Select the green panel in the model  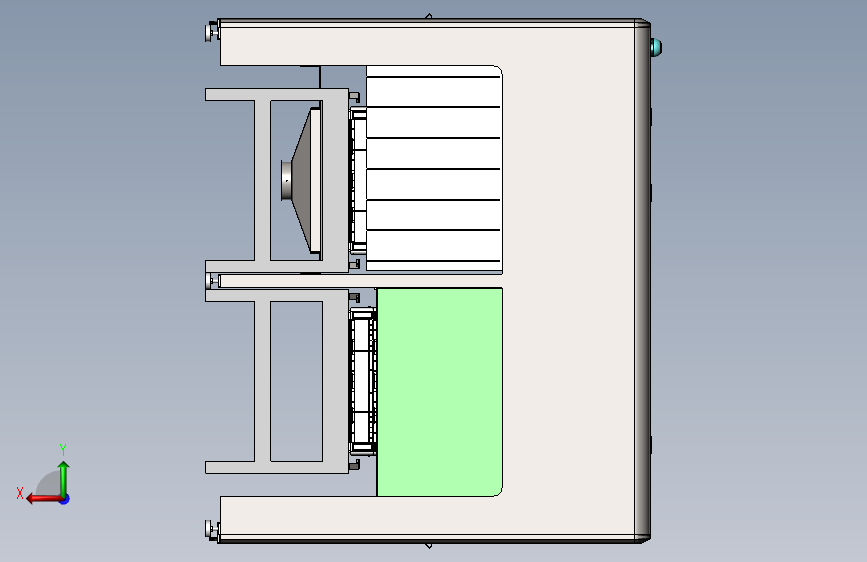(x=440, y=392)
